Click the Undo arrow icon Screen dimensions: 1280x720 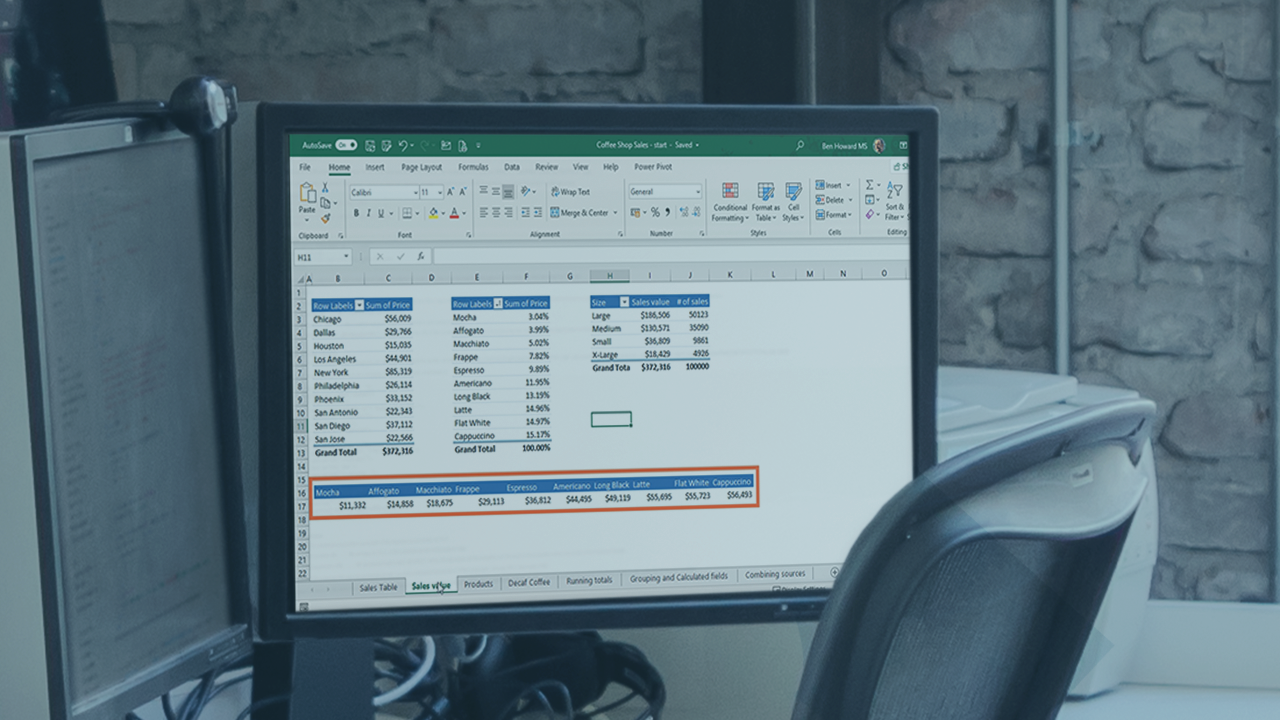[402, 146]
